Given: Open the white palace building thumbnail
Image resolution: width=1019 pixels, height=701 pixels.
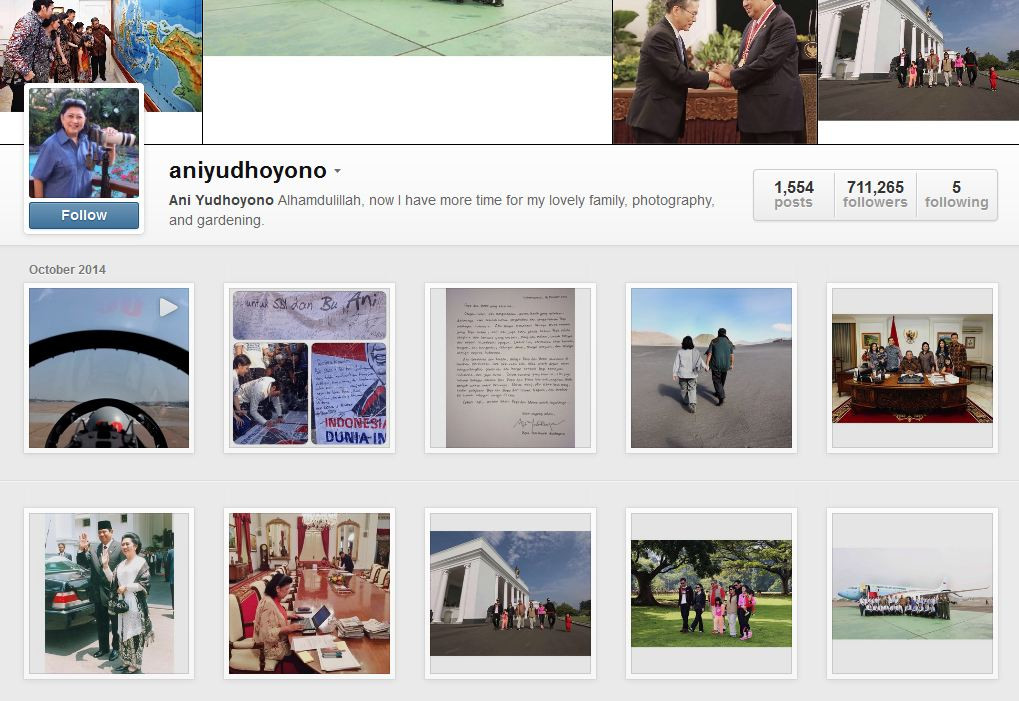Looking at the screenshot, I should (x=510, y=593).
